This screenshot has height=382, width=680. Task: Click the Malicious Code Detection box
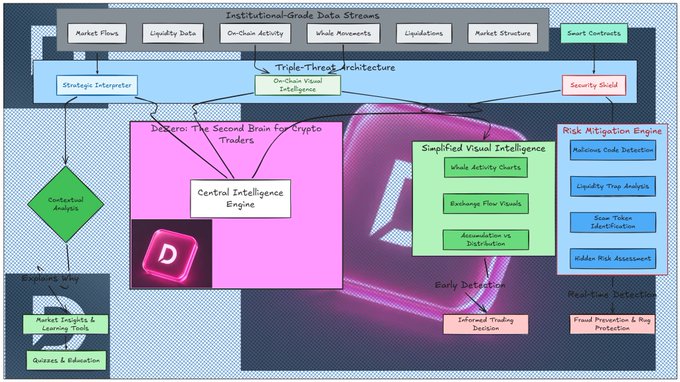(613, 150)
